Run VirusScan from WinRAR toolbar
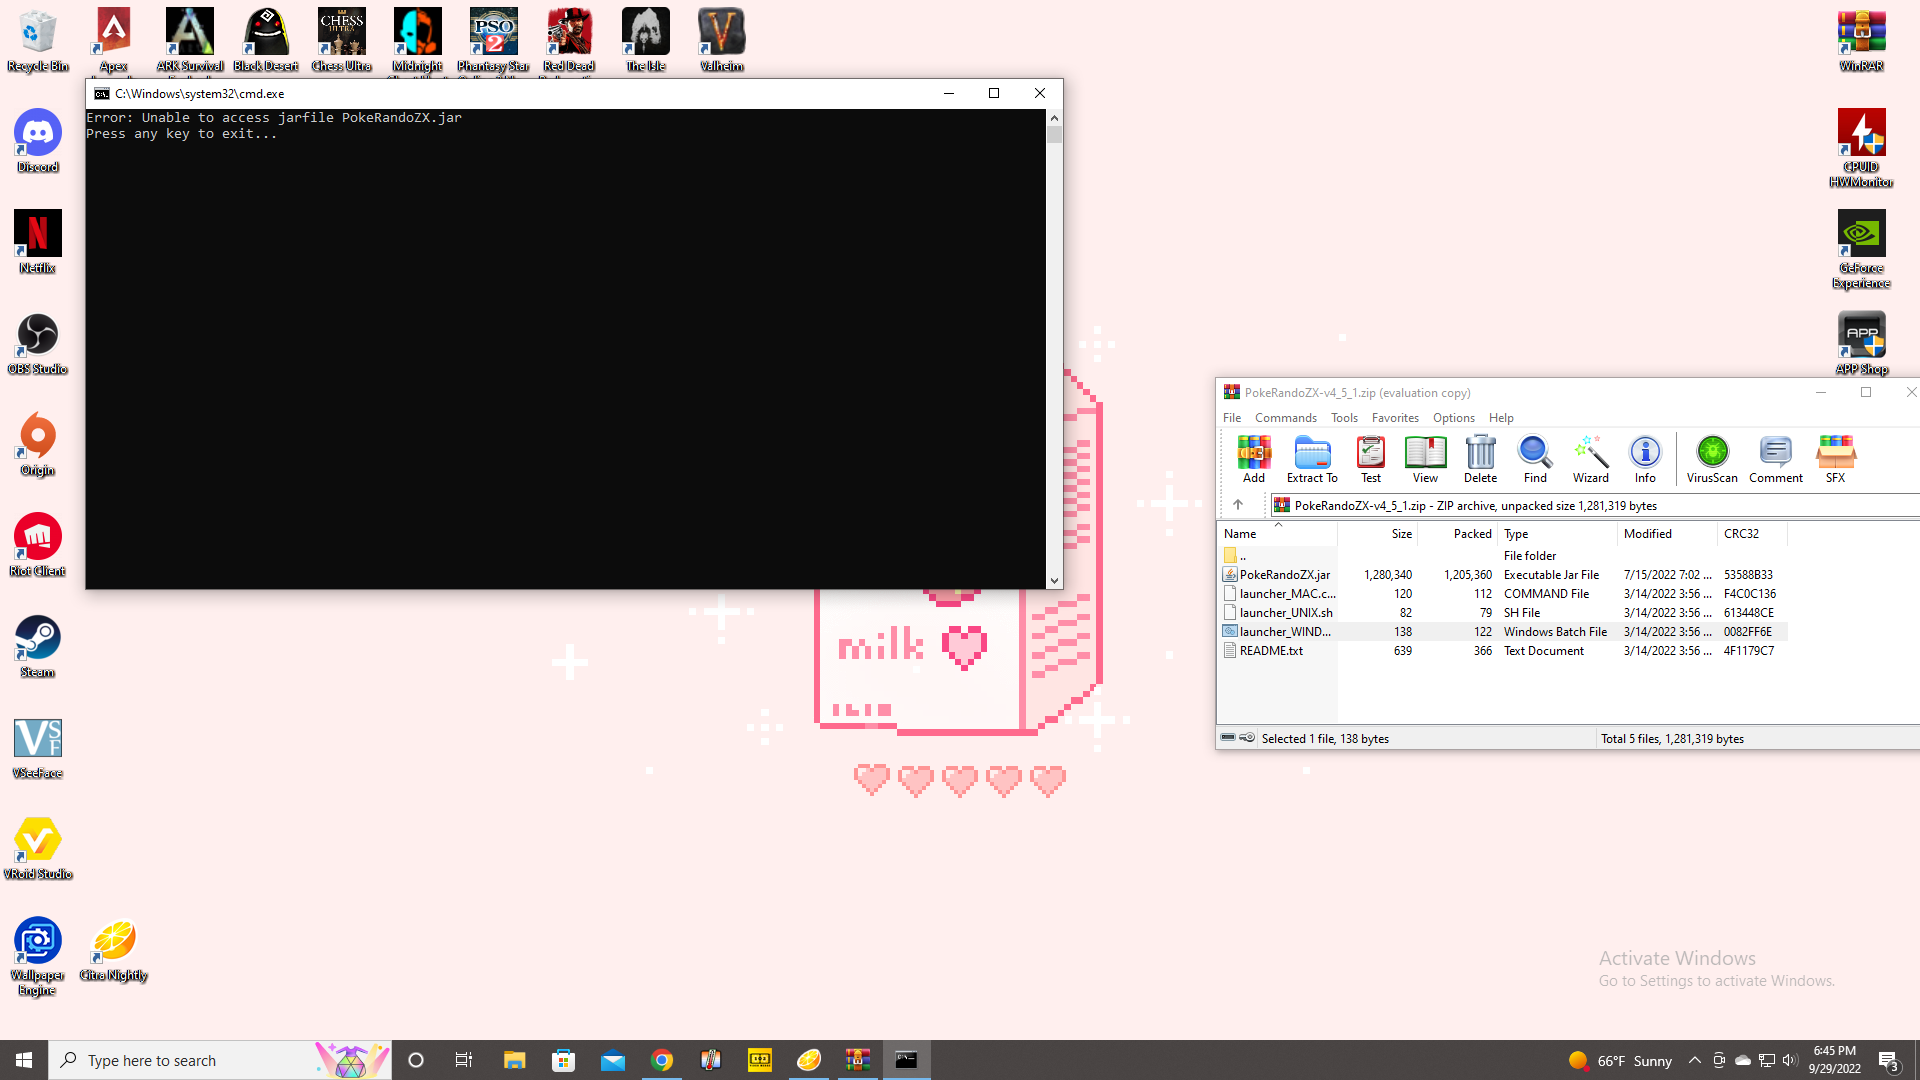The height and width of the screenshot is (1080, 1920). [1712, 459]
